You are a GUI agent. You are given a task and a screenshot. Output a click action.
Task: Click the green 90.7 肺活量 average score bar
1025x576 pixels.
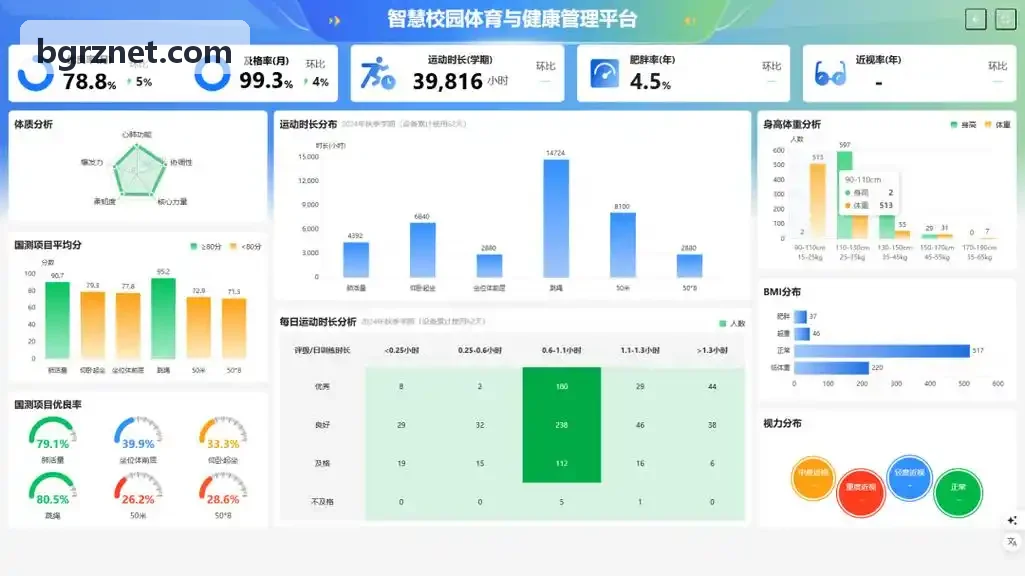tap(57, 320)
